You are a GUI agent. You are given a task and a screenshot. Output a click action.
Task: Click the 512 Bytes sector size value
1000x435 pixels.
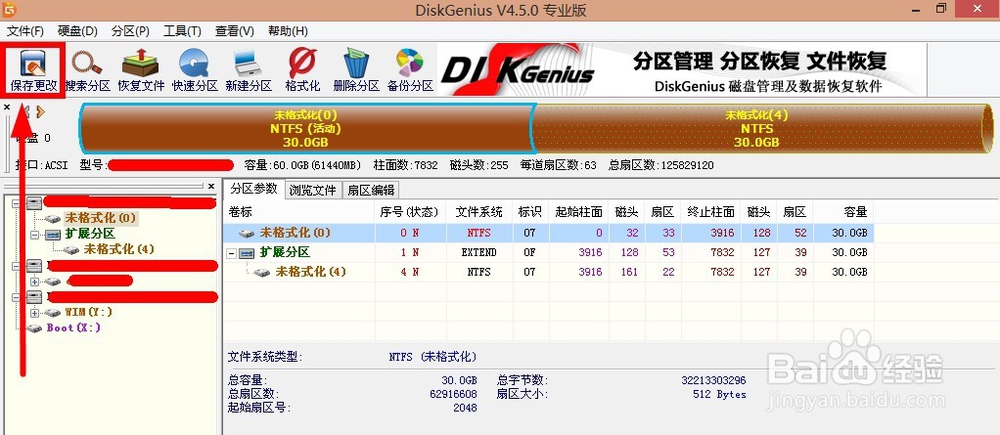[719, 395]
